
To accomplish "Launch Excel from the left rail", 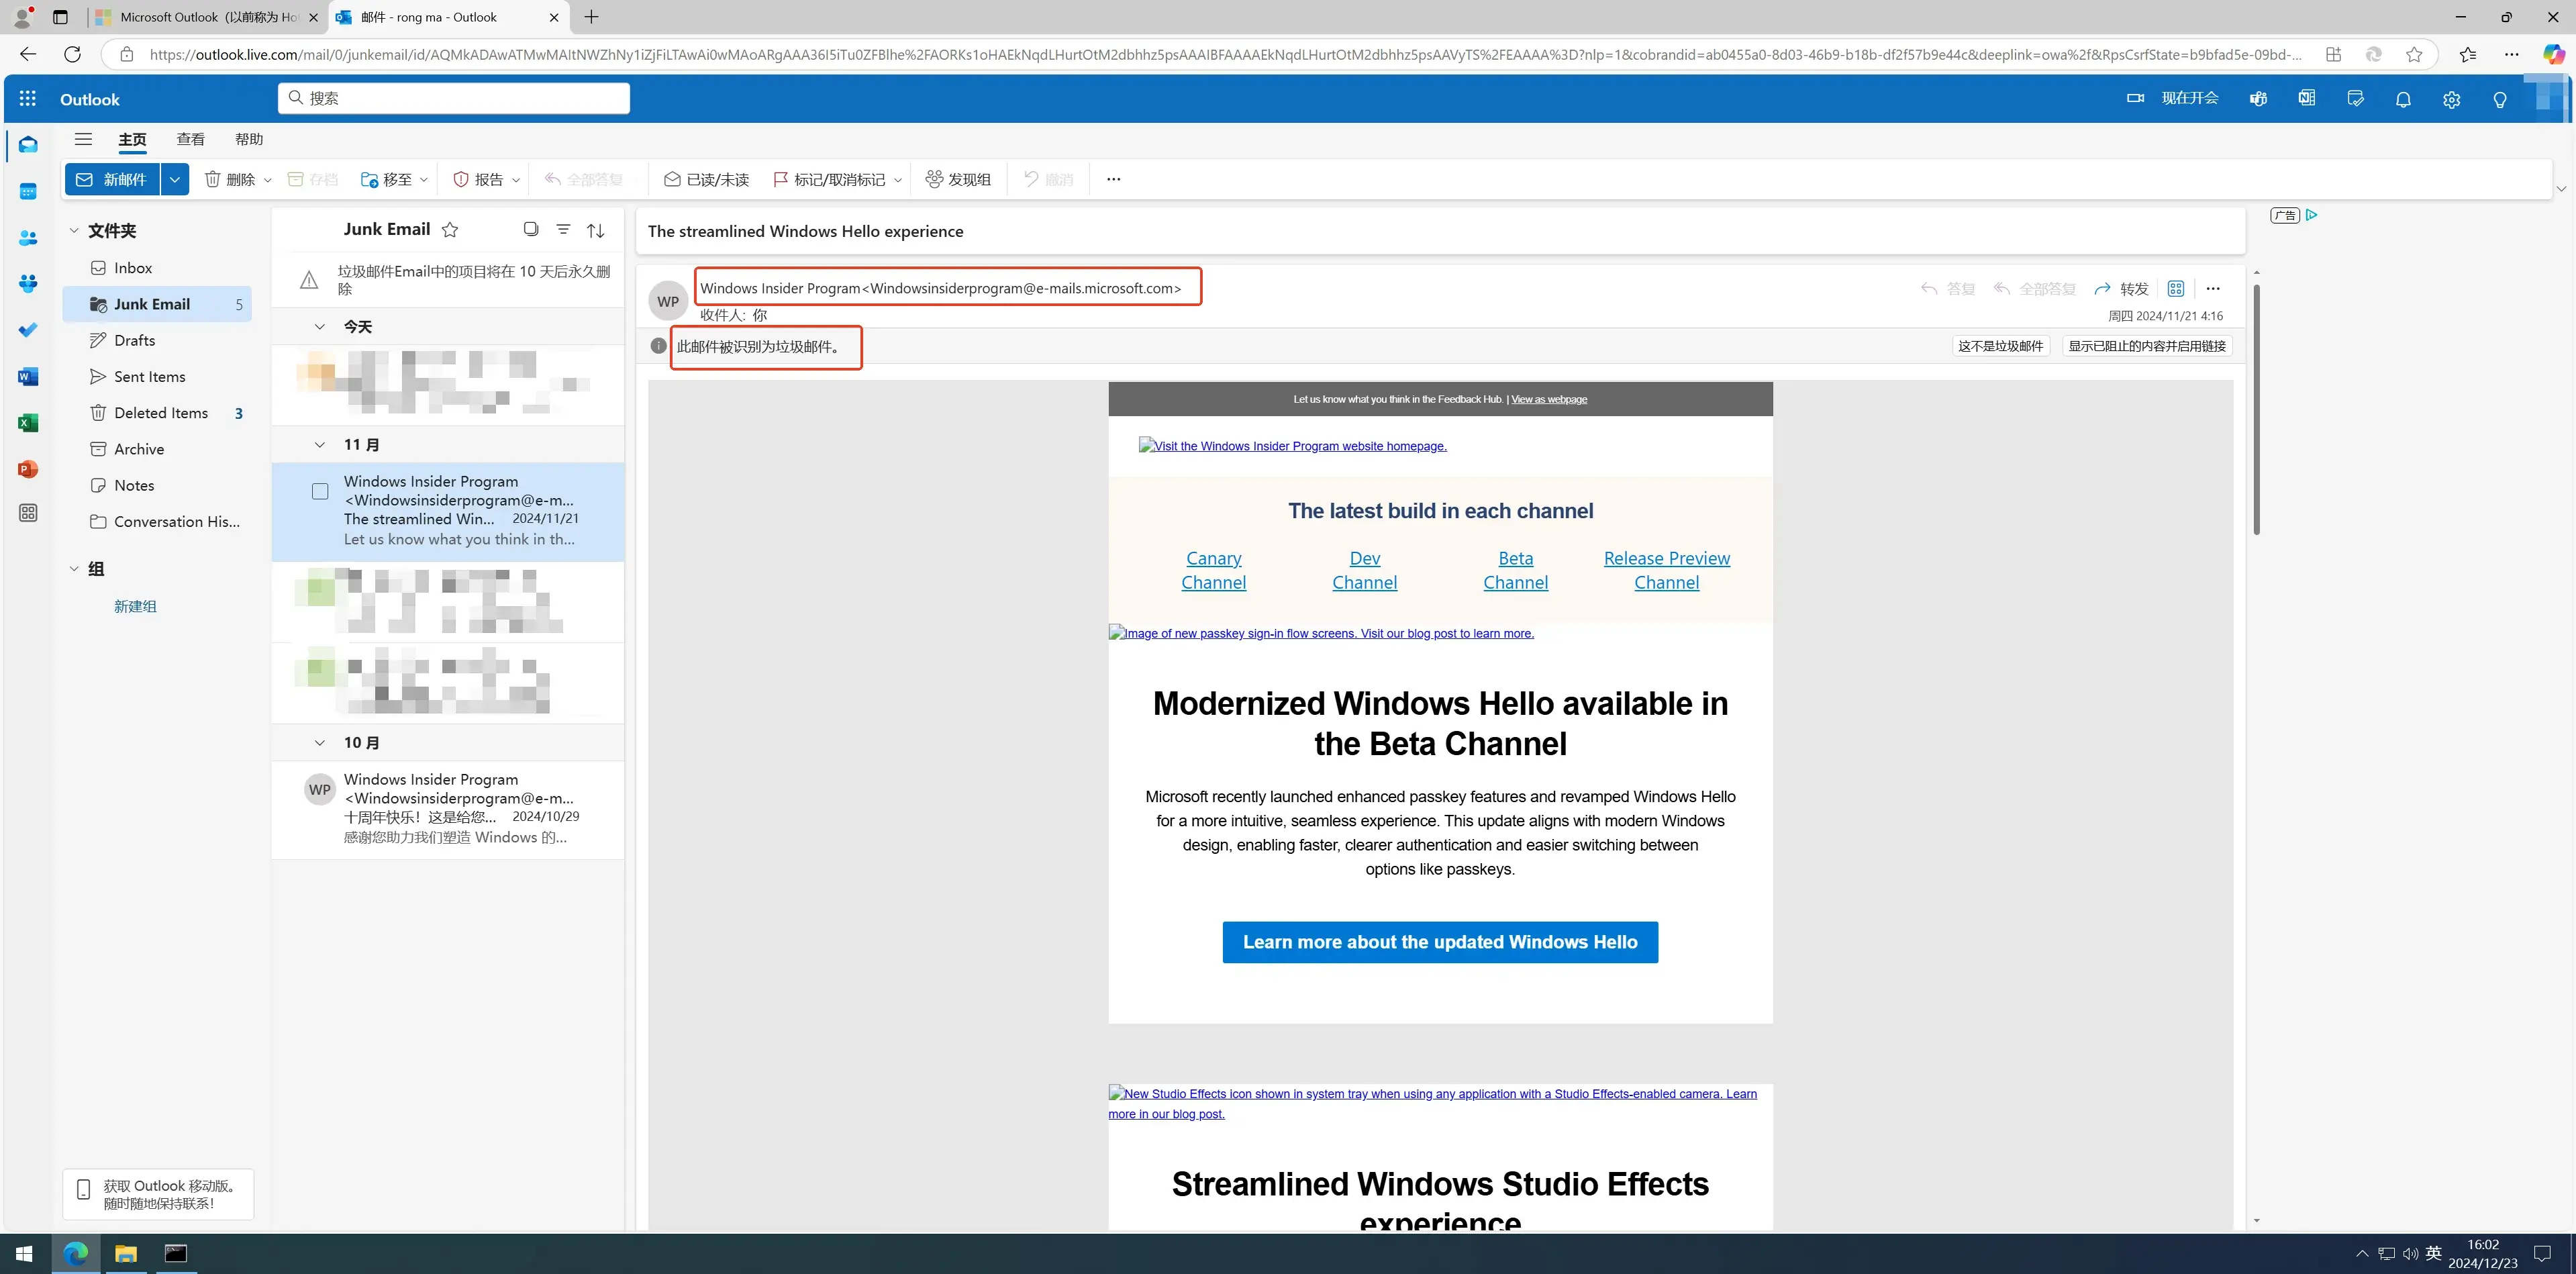I will (x=28, y=423).
